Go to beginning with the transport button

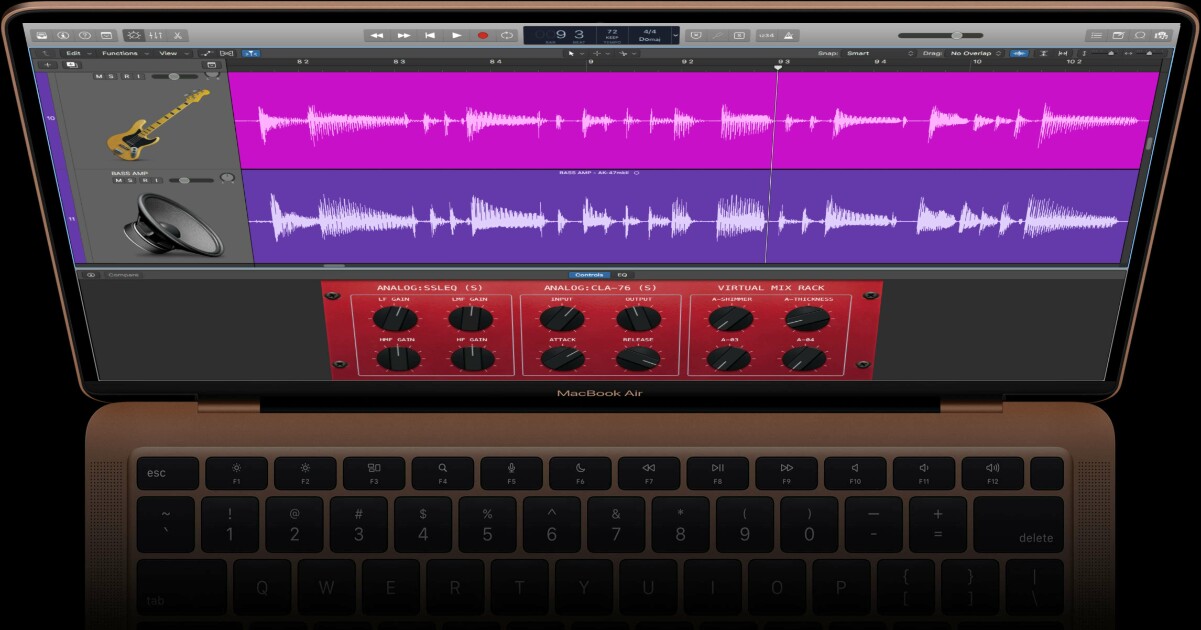tap(430, 35)
